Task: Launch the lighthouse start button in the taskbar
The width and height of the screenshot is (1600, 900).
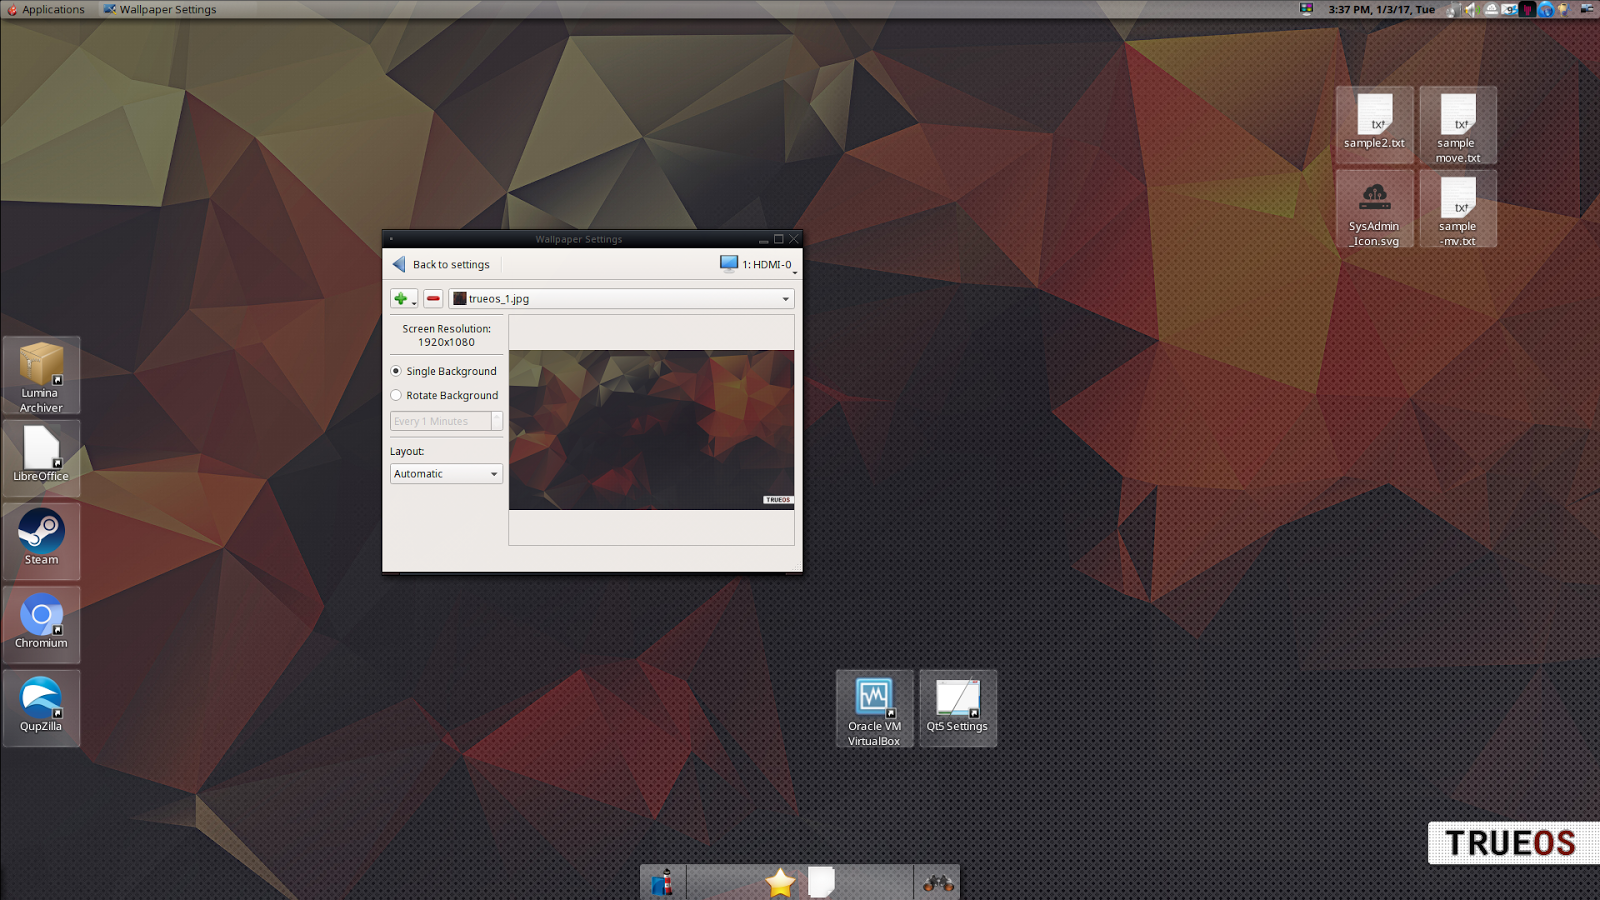Action: click(x=660, y=882)
